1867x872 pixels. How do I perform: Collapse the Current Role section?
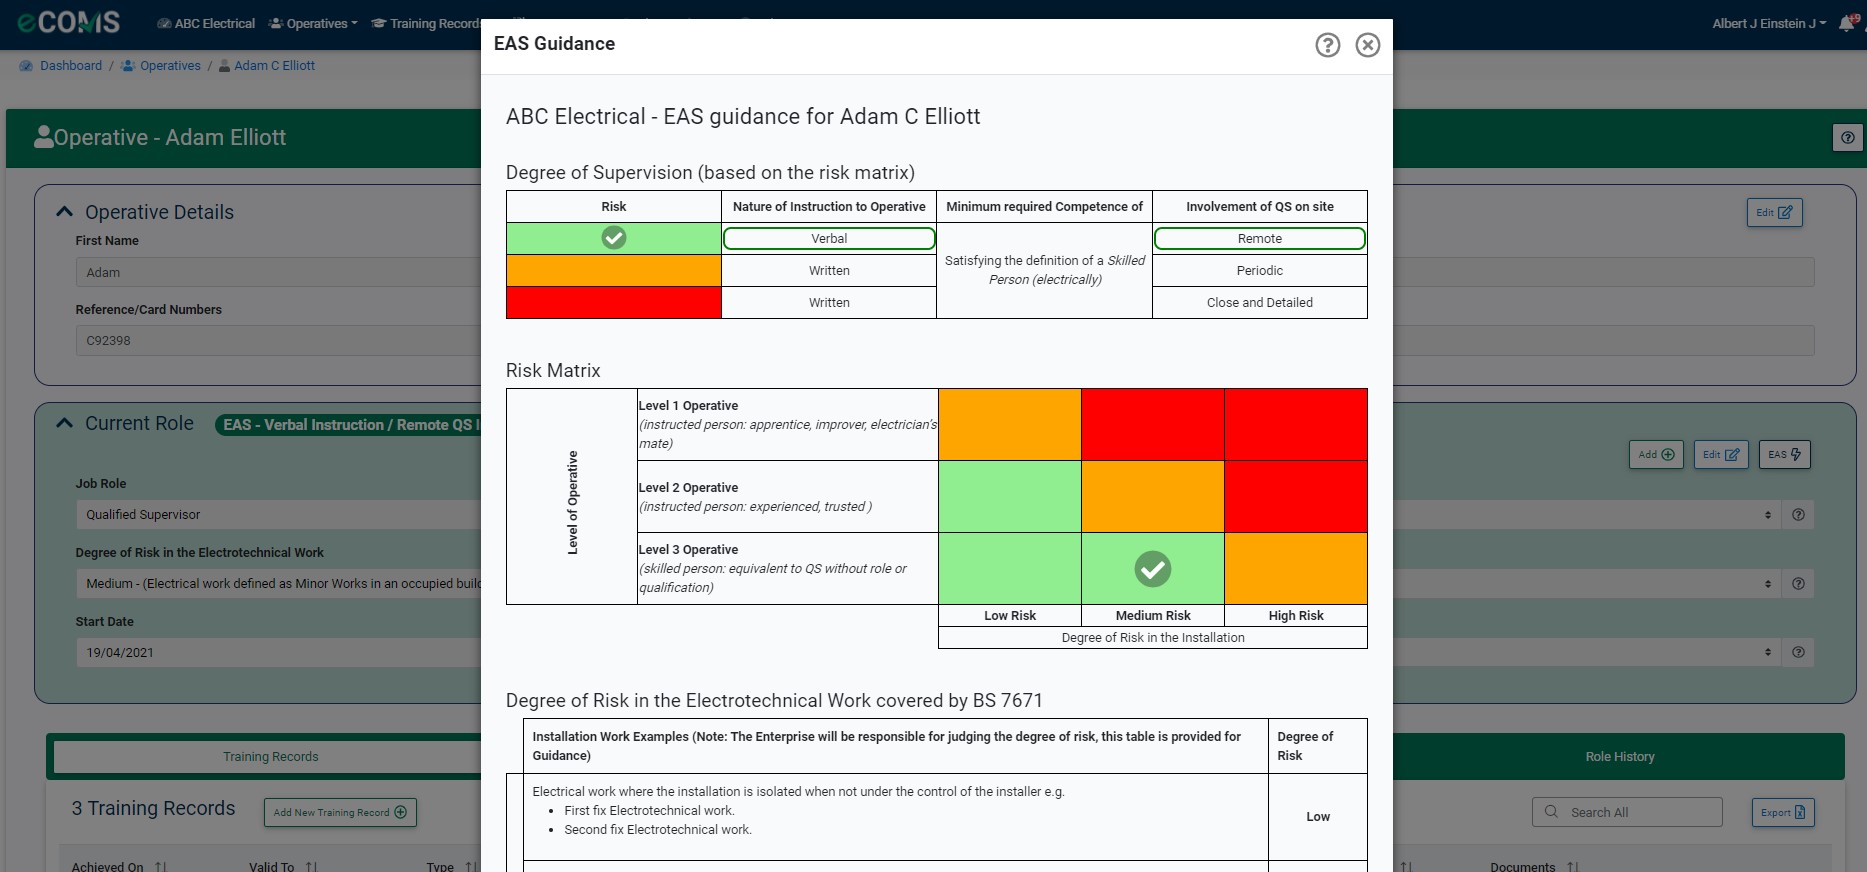[65, 423]
